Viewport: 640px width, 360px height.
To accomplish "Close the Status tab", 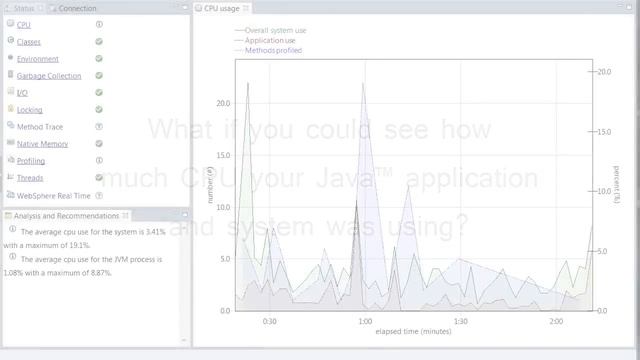I will (40, 8).
